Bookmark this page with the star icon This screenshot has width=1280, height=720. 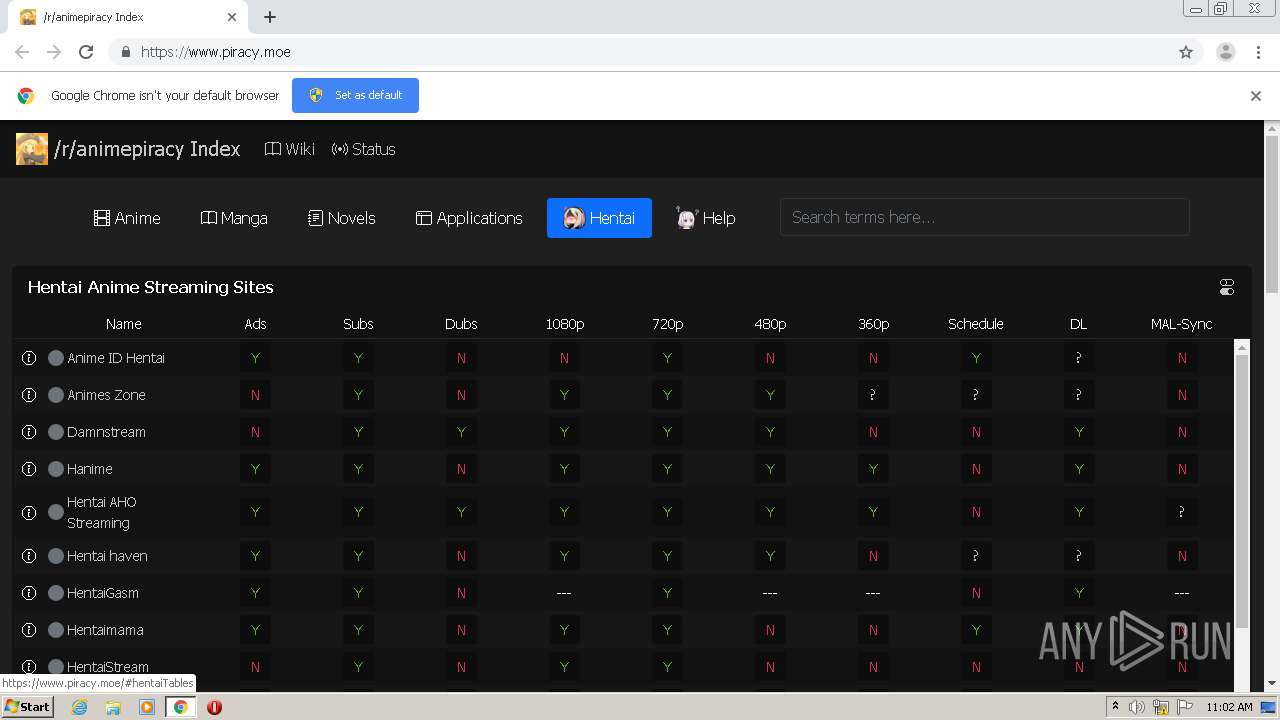(x=1186, y=52)
